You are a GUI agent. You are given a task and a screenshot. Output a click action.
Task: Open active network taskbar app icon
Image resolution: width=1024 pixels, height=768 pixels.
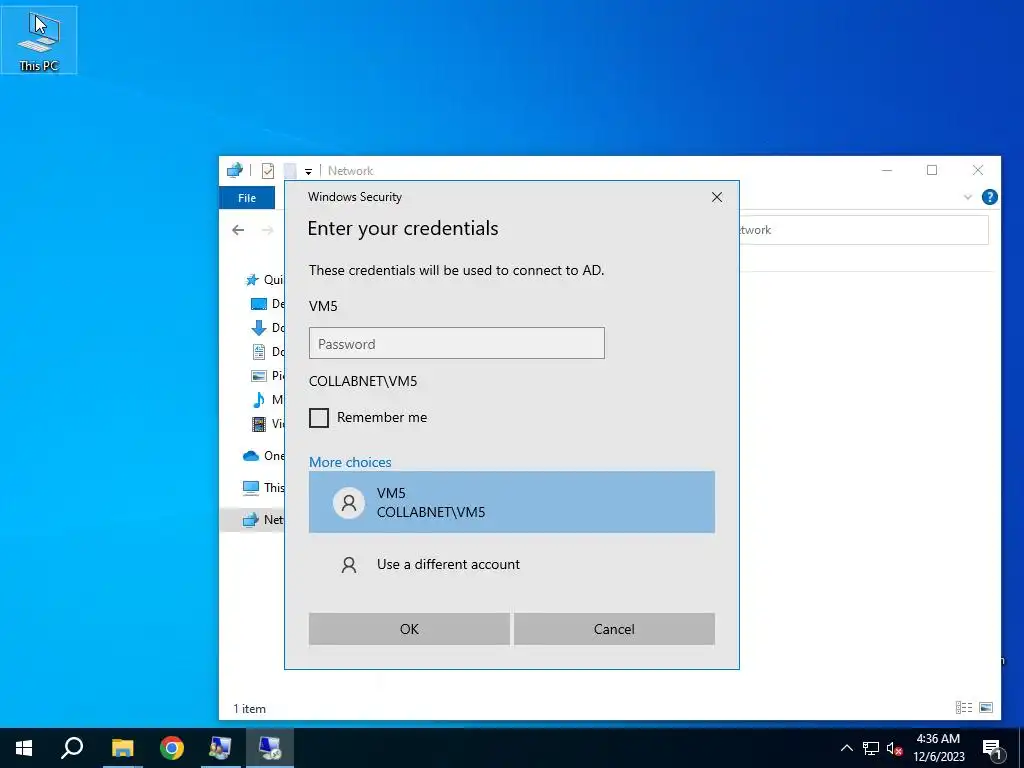[x=270, y=748]
